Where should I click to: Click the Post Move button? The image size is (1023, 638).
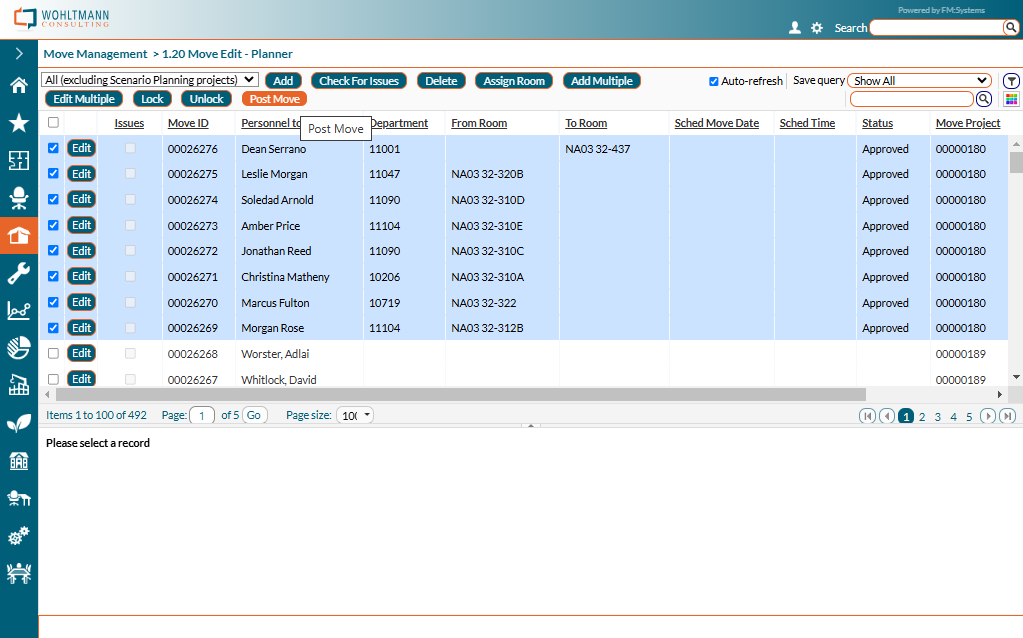274,99
